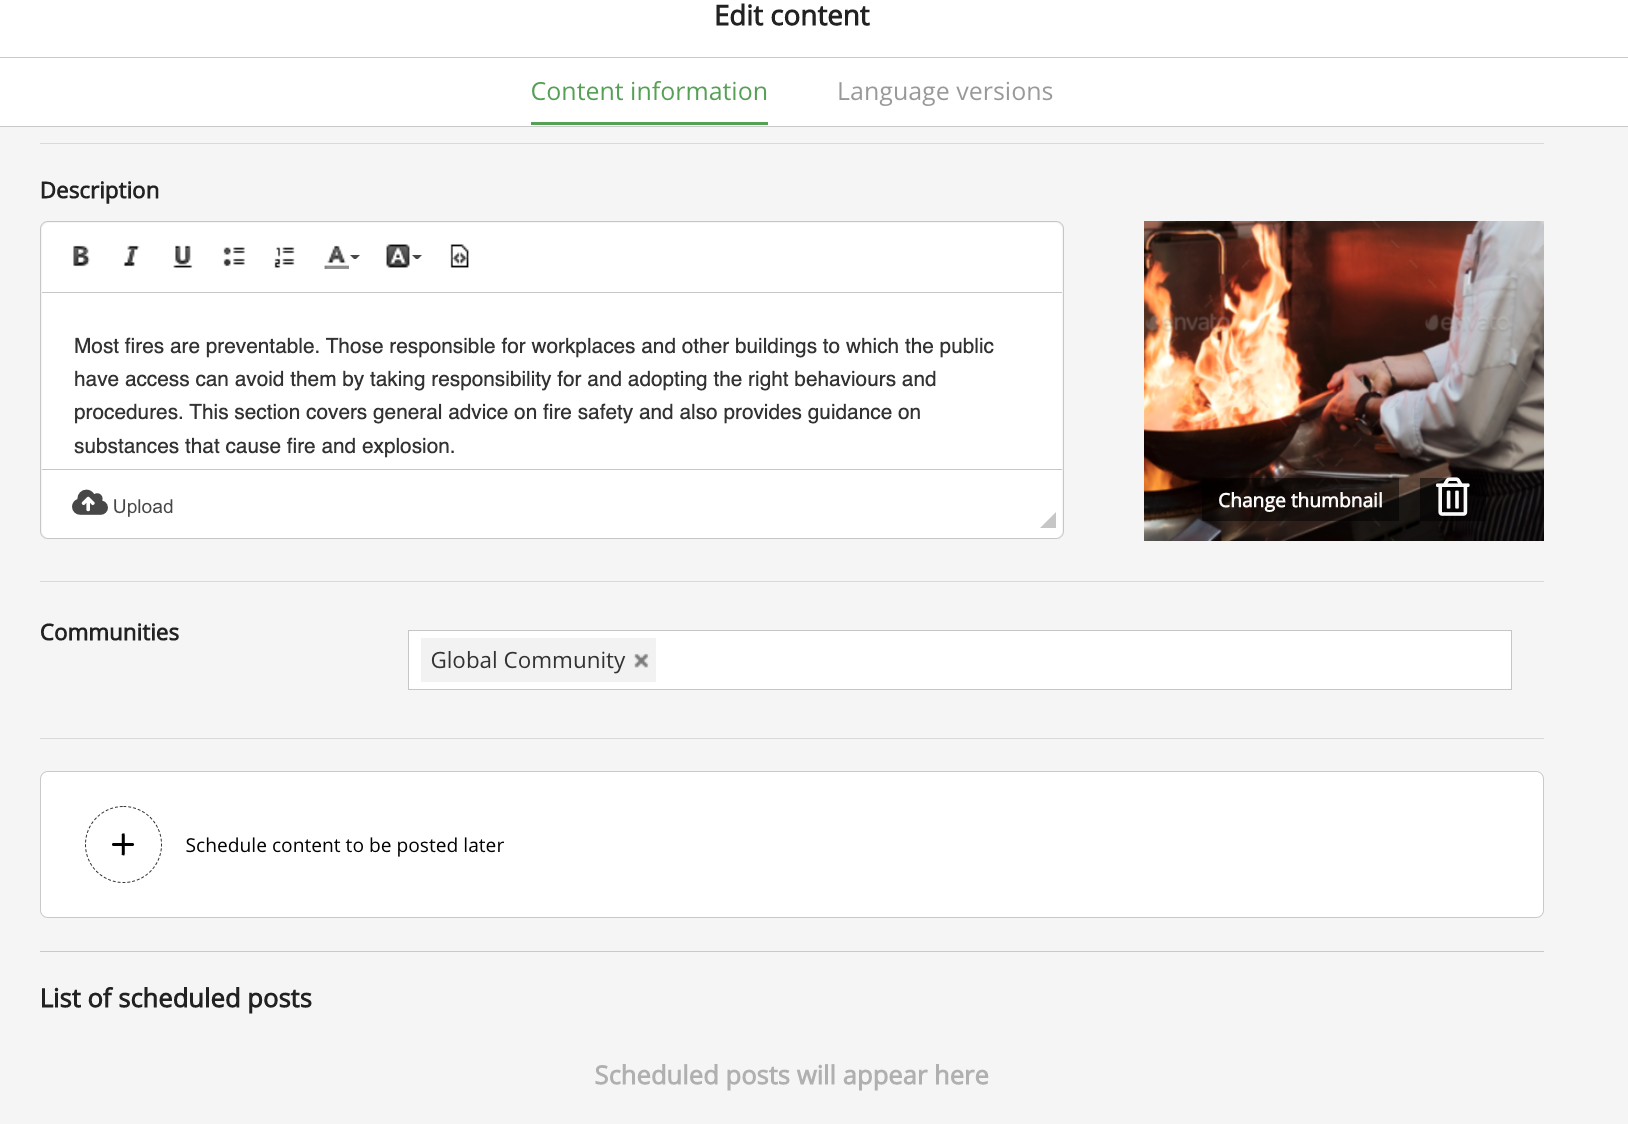Insert a numbered list

(x=284, y=257)
